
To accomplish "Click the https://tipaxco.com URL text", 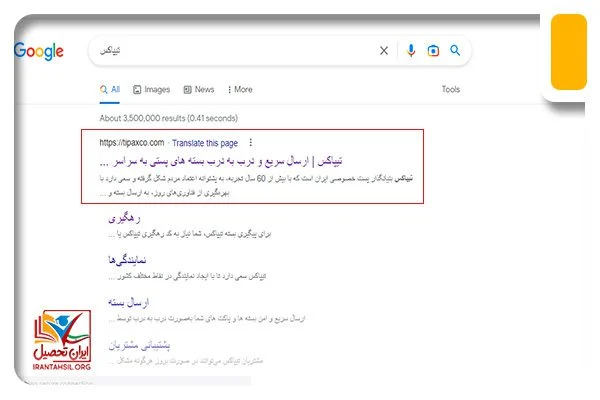I will pyautogui.click(x=132, y=143).
